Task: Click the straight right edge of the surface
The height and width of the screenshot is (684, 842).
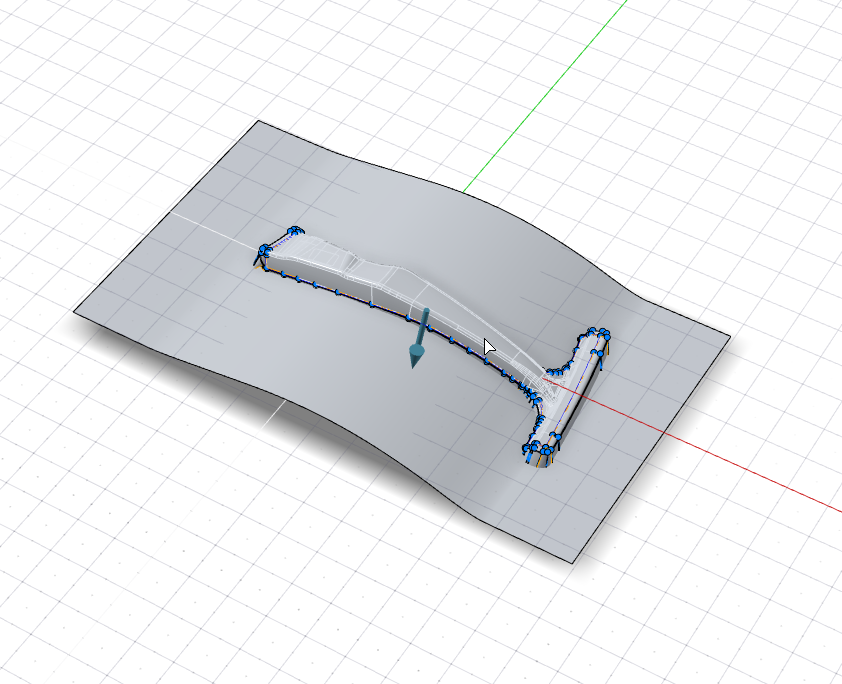Action: pyautogui.click(x=651, y=449)
